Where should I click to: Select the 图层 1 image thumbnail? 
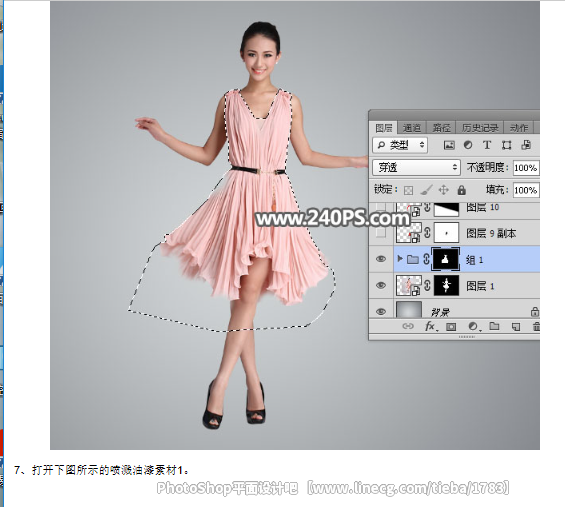click(409, 285)
